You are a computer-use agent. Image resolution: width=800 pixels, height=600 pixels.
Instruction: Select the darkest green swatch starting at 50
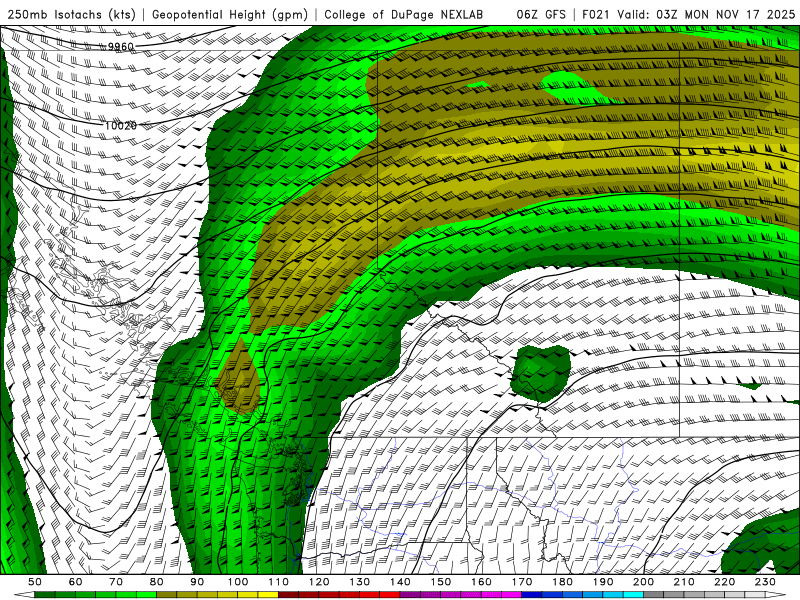44,595
